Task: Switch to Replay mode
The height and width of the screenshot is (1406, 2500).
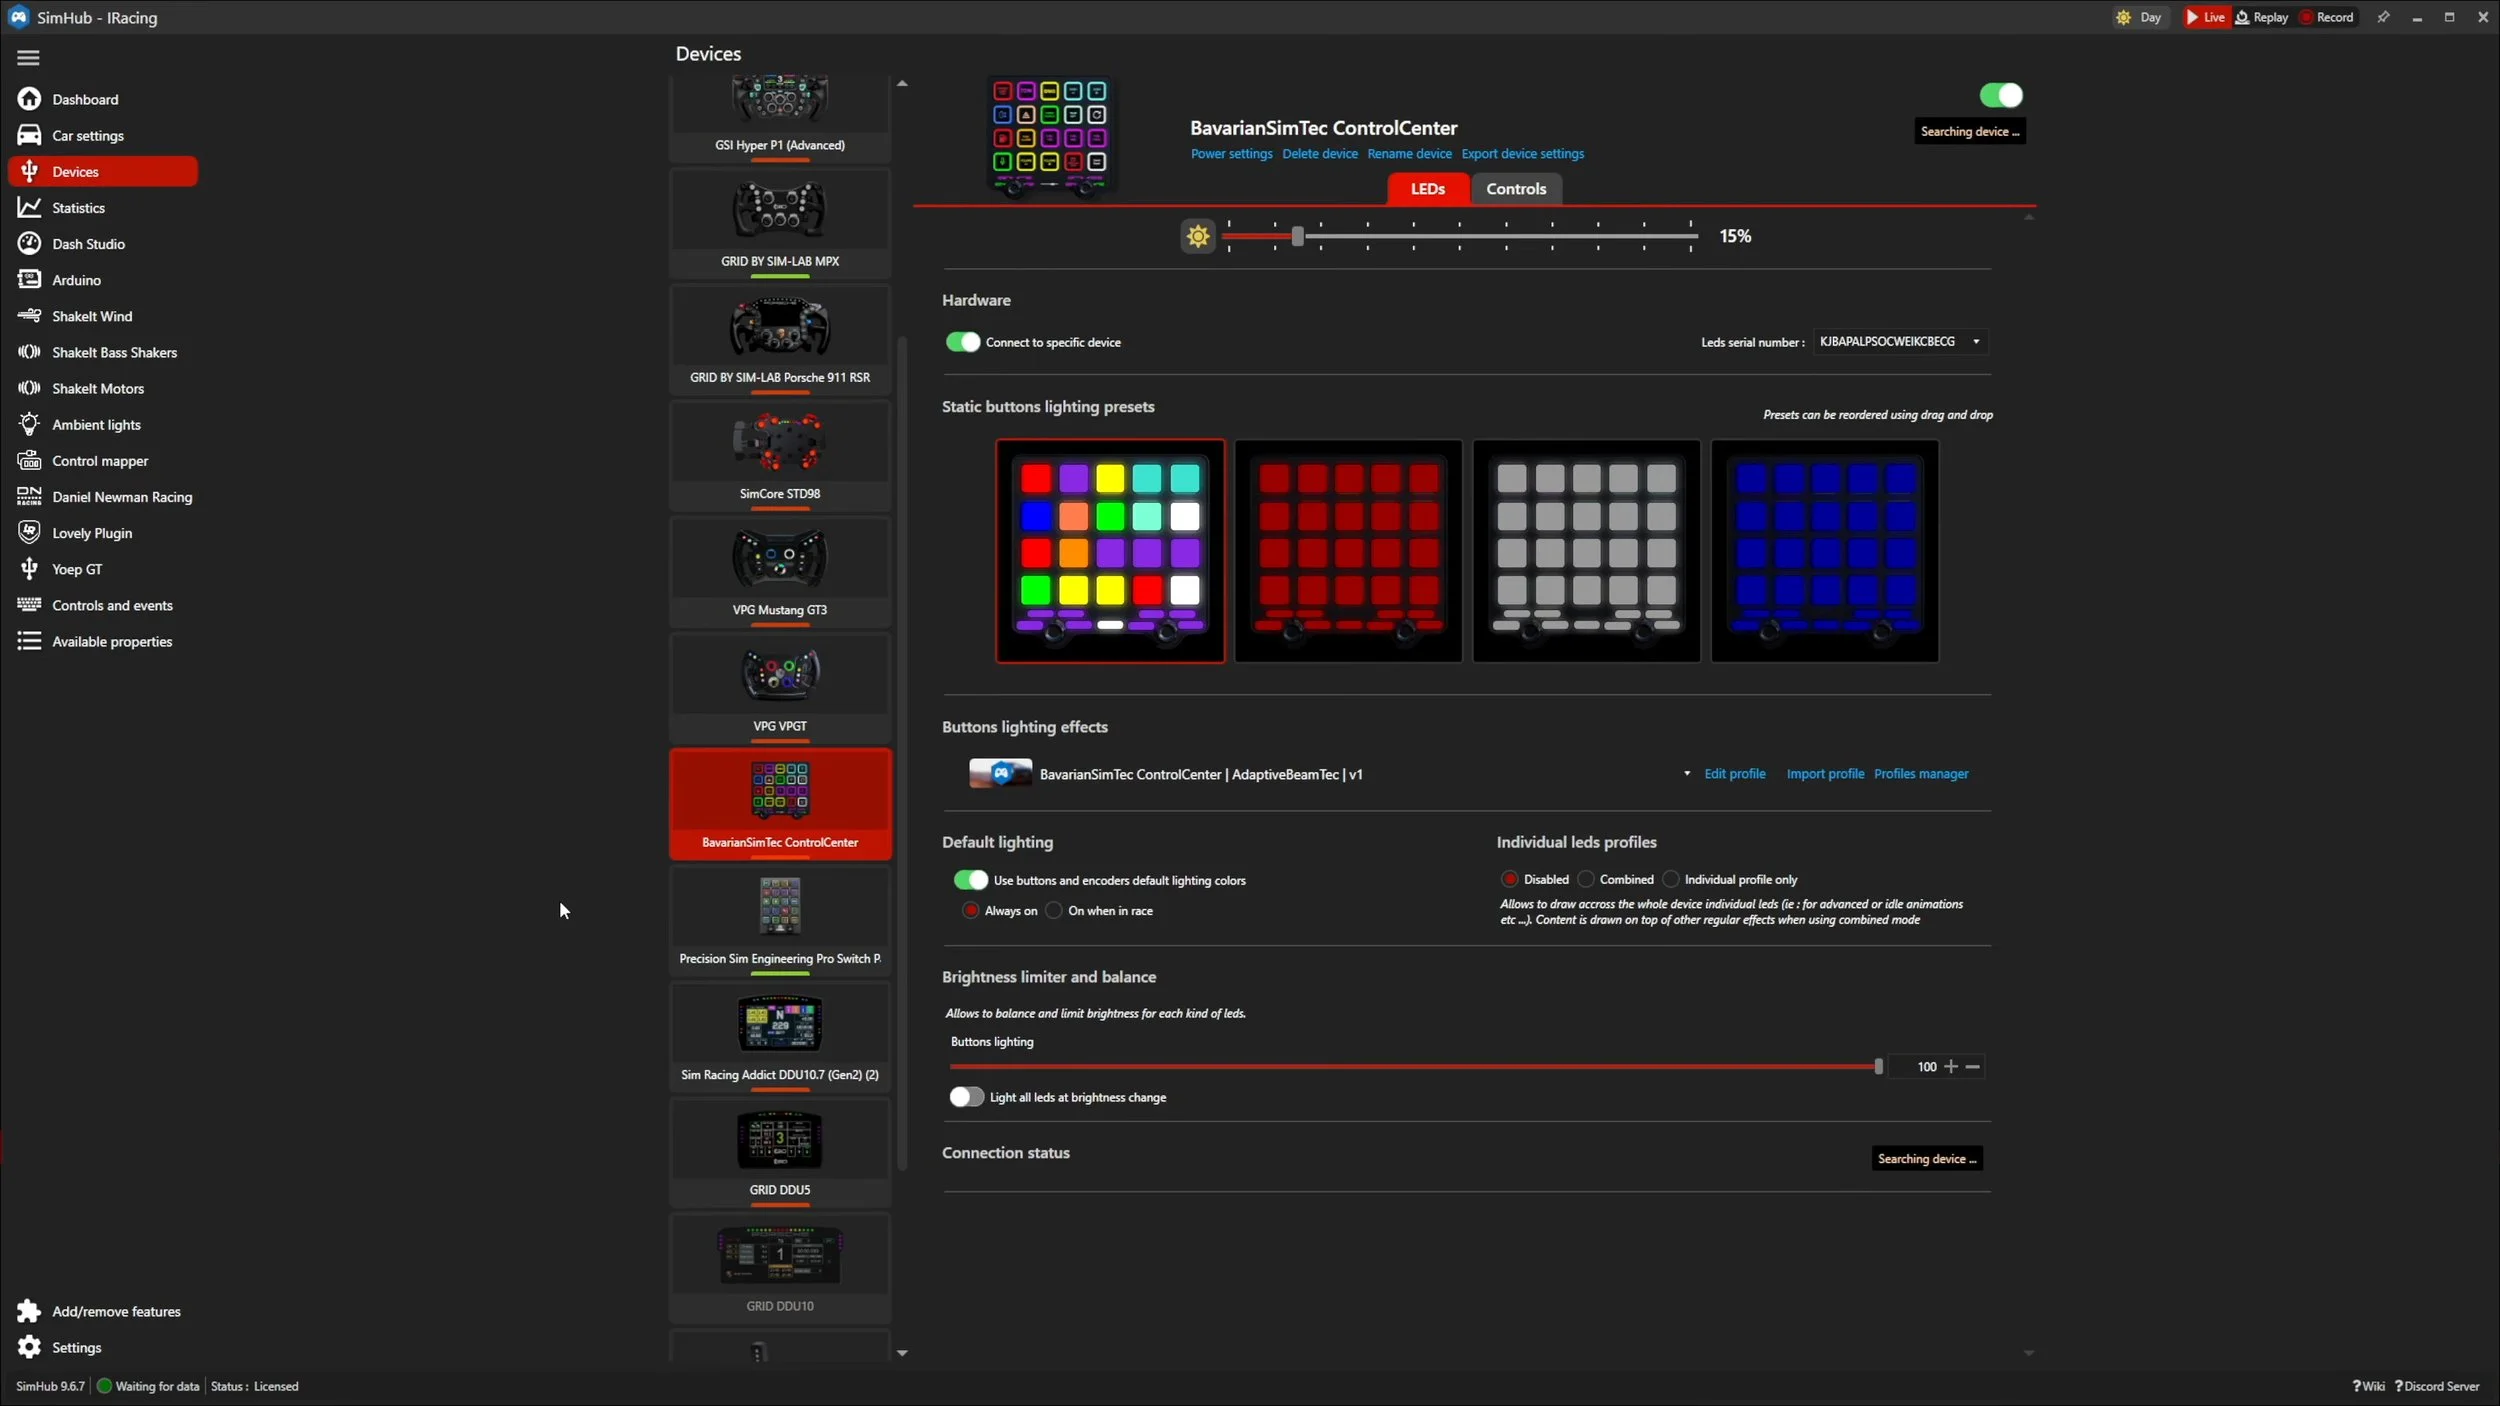Action: pyautogui.click(x=2262, y=17)
